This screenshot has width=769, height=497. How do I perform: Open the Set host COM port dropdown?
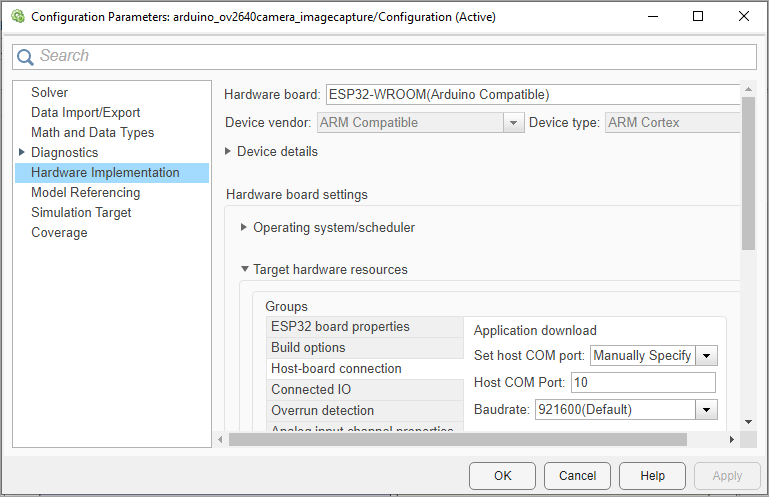click(x=708, y=355)
